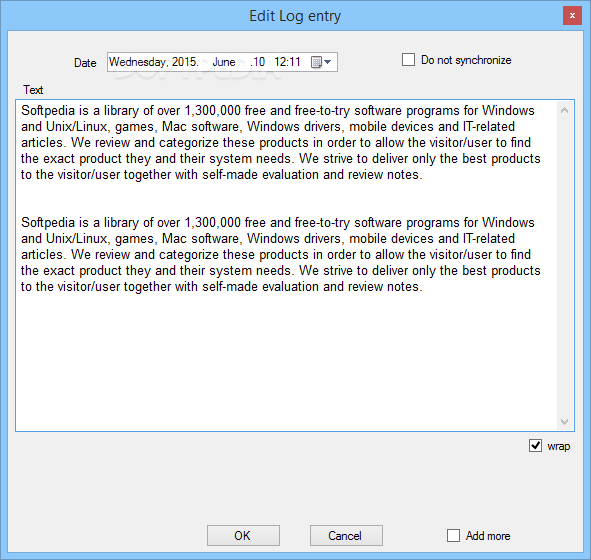The height and width of the screenshot is (560, 591).
Task: Select the time 12:11 in the date field
Action: [x=287, y=62]
